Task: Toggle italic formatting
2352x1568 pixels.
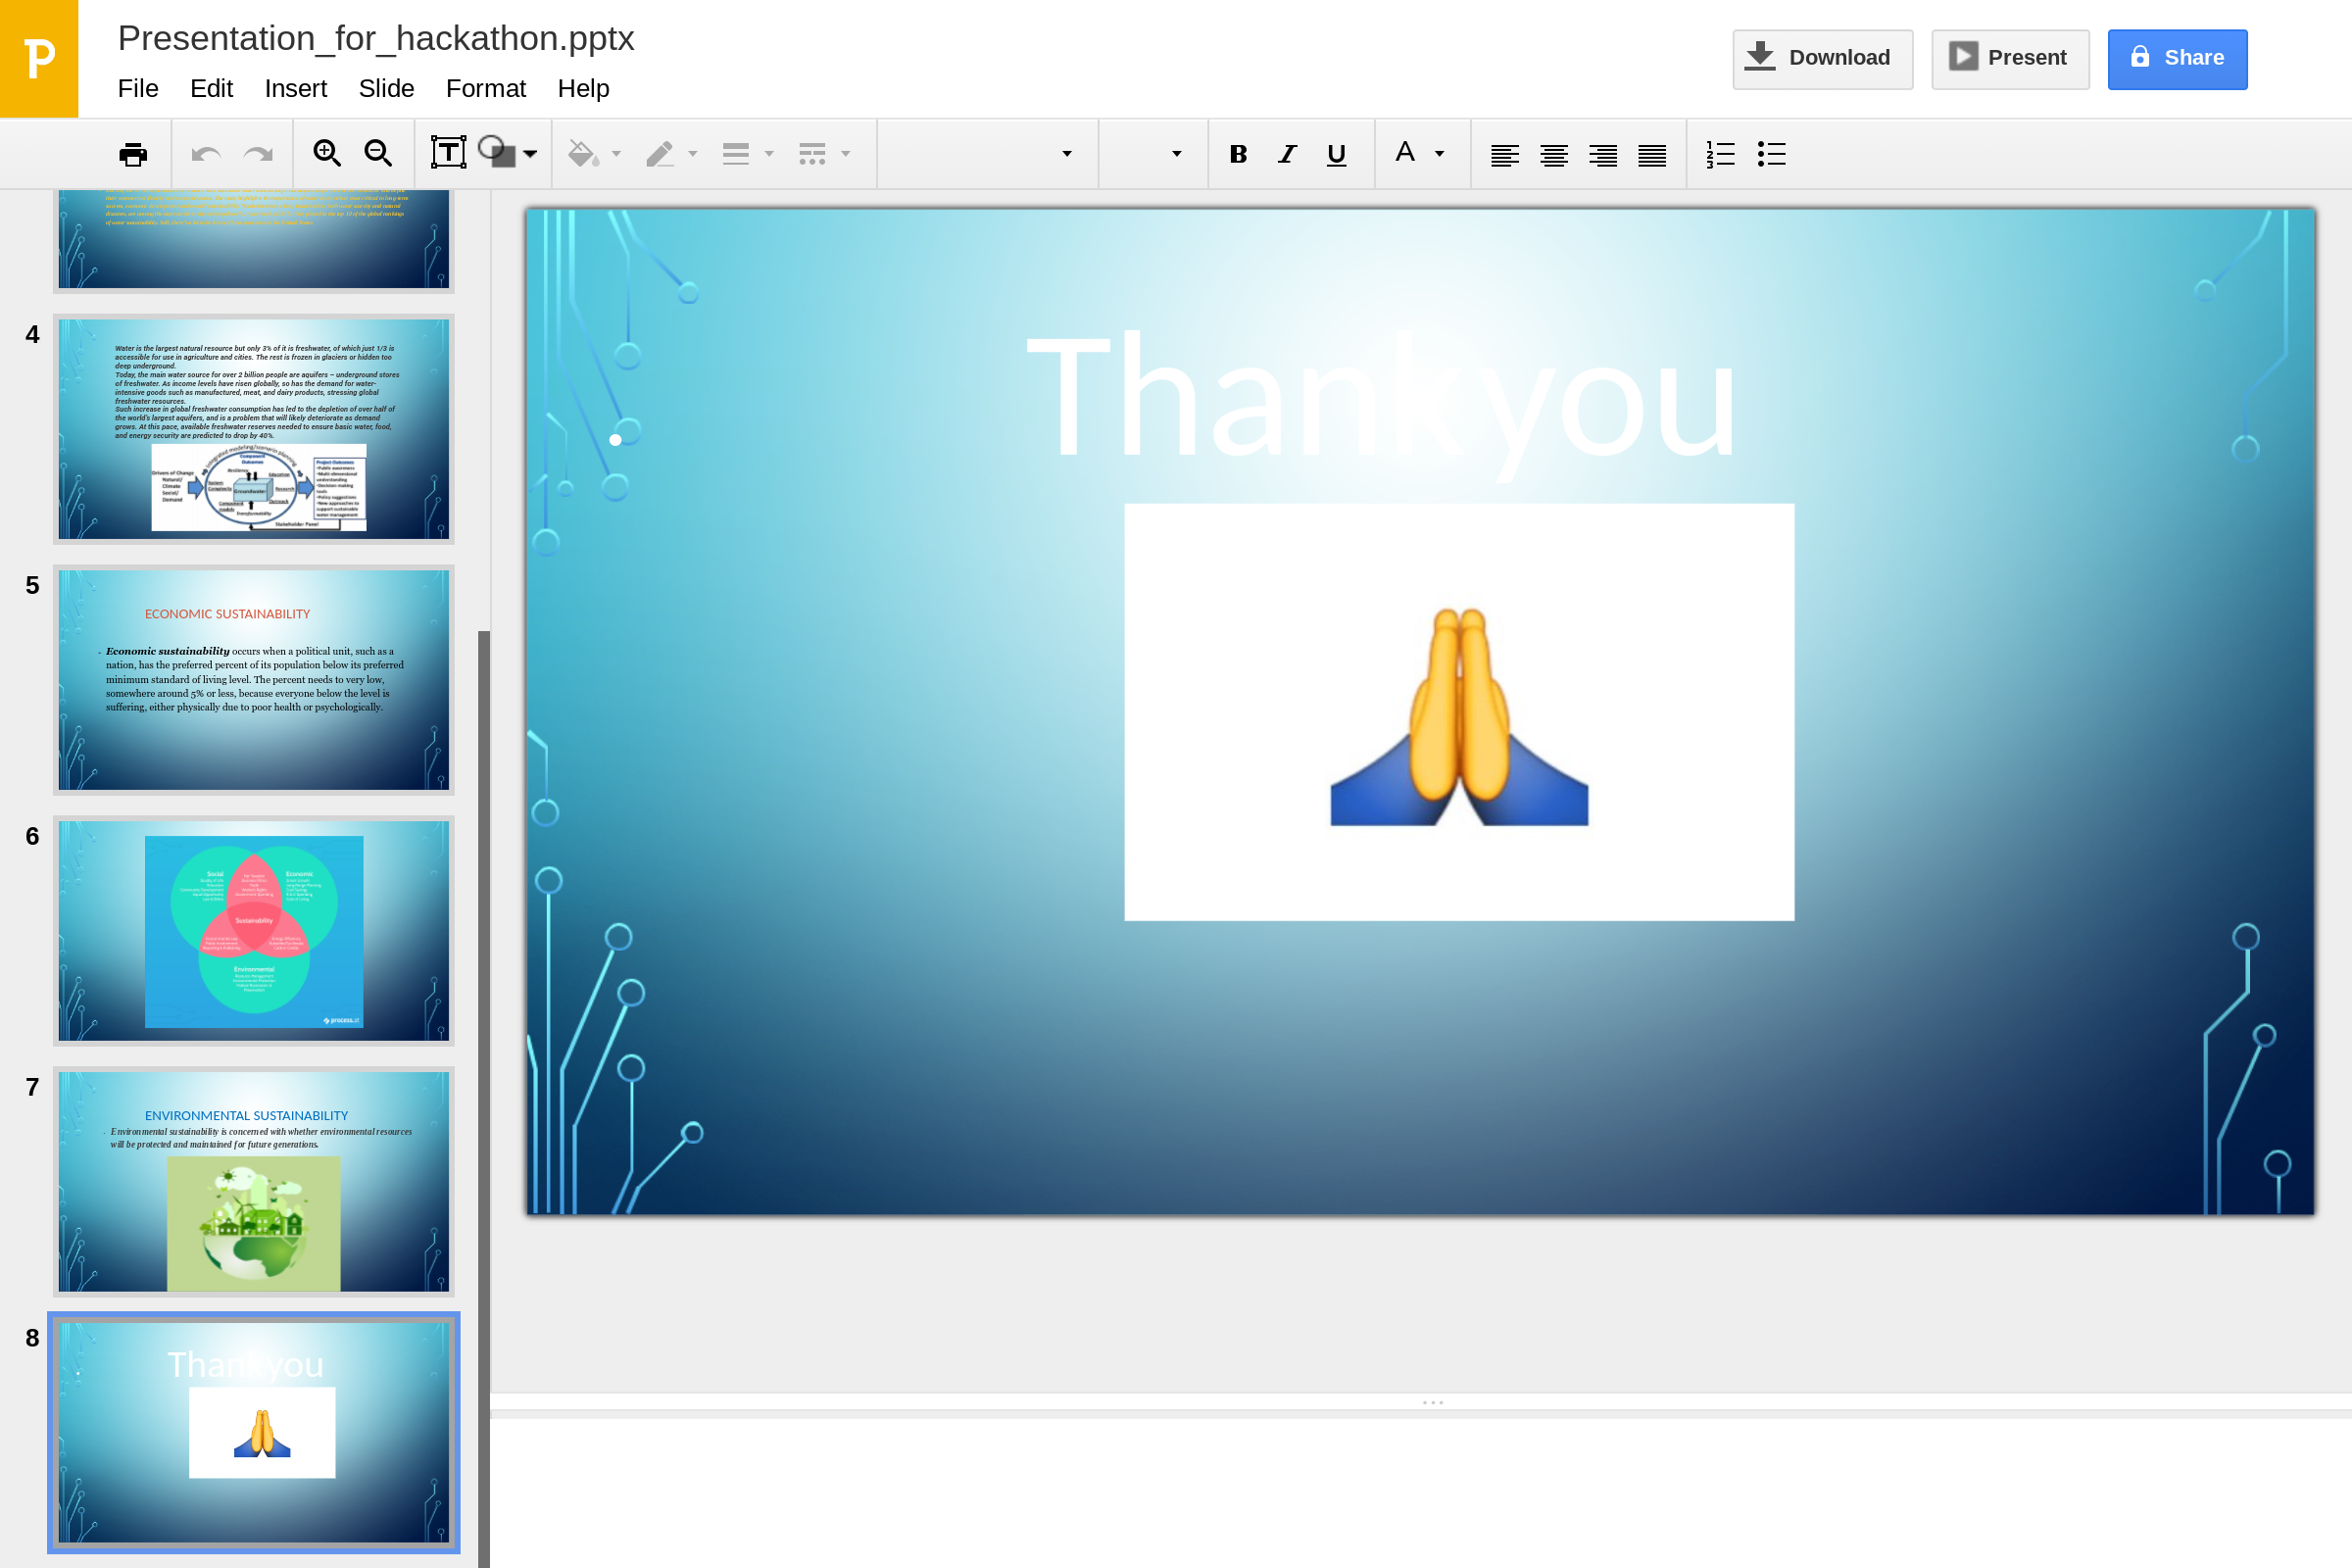Action: click(x=1287, y=154)
